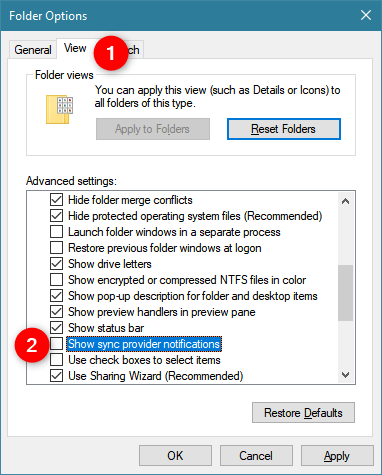Check Launch folder windows in a separate process

click(x=56, y=232)
